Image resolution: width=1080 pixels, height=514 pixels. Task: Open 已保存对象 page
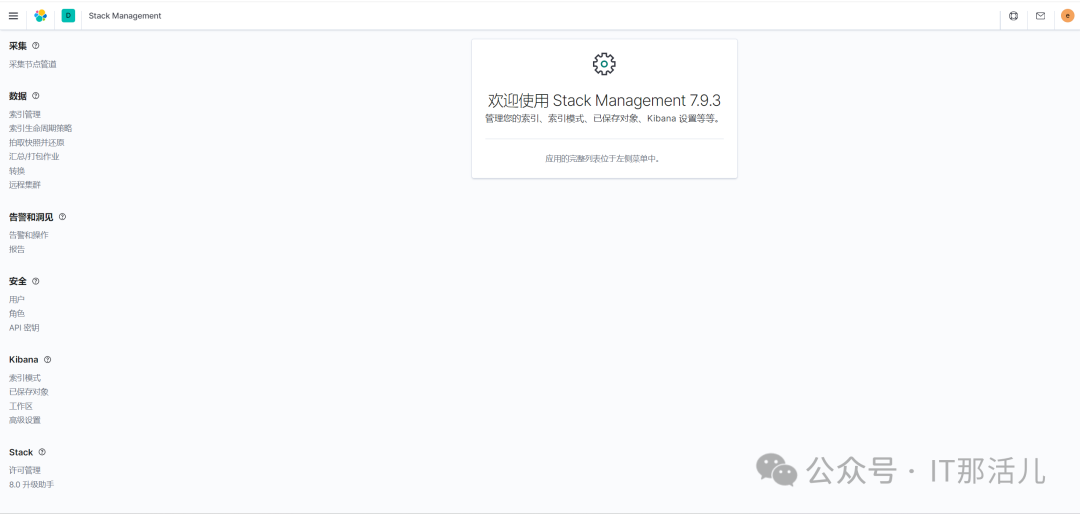[x=28, y=392]
